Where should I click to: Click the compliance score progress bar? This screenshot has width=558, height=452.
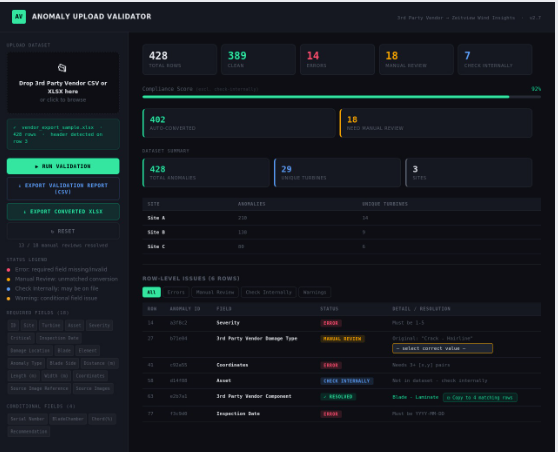[342, 97]
